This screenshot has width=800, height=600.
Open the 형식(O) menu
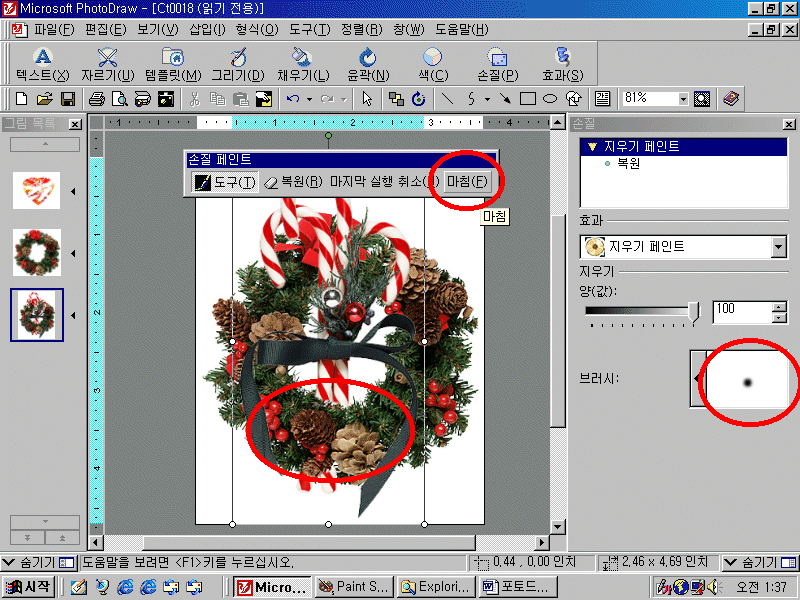(257, 30)
